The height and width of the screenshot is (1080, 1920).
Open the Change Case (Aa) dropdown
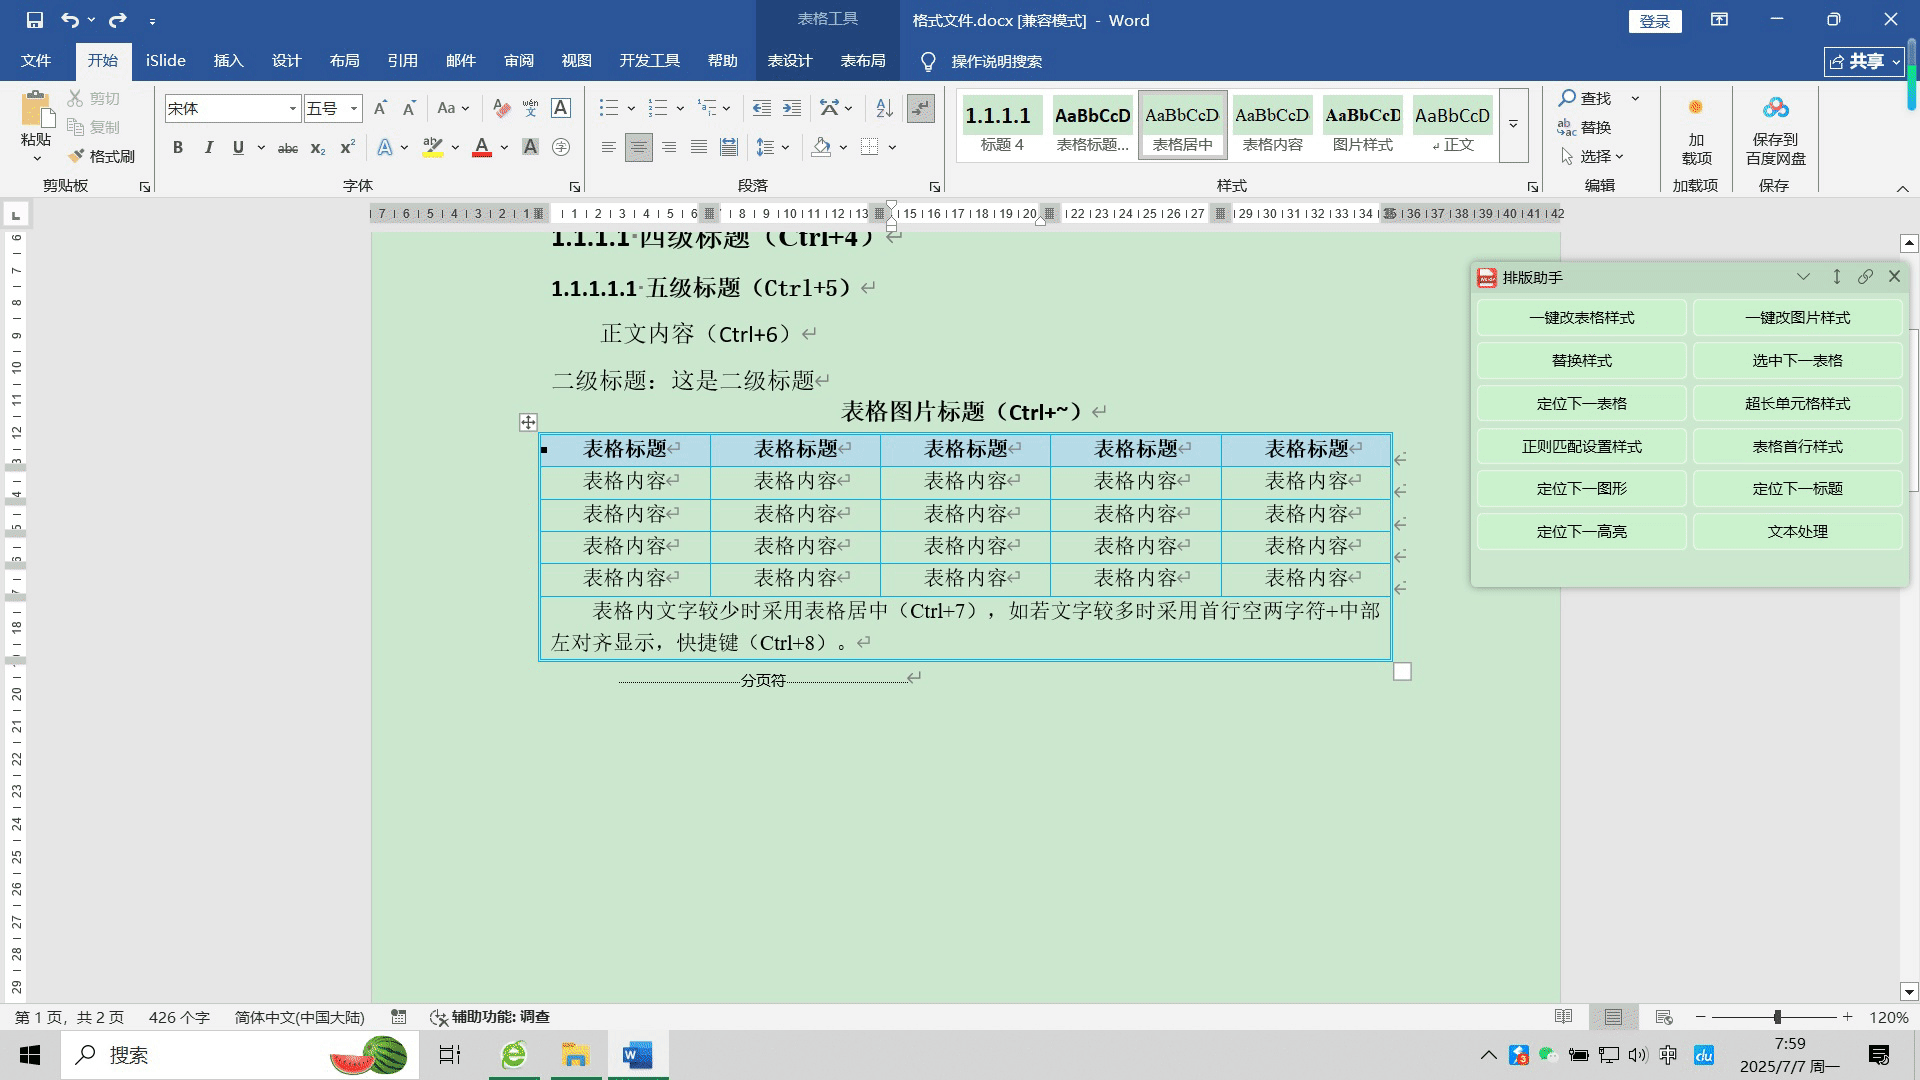point(453,108)
